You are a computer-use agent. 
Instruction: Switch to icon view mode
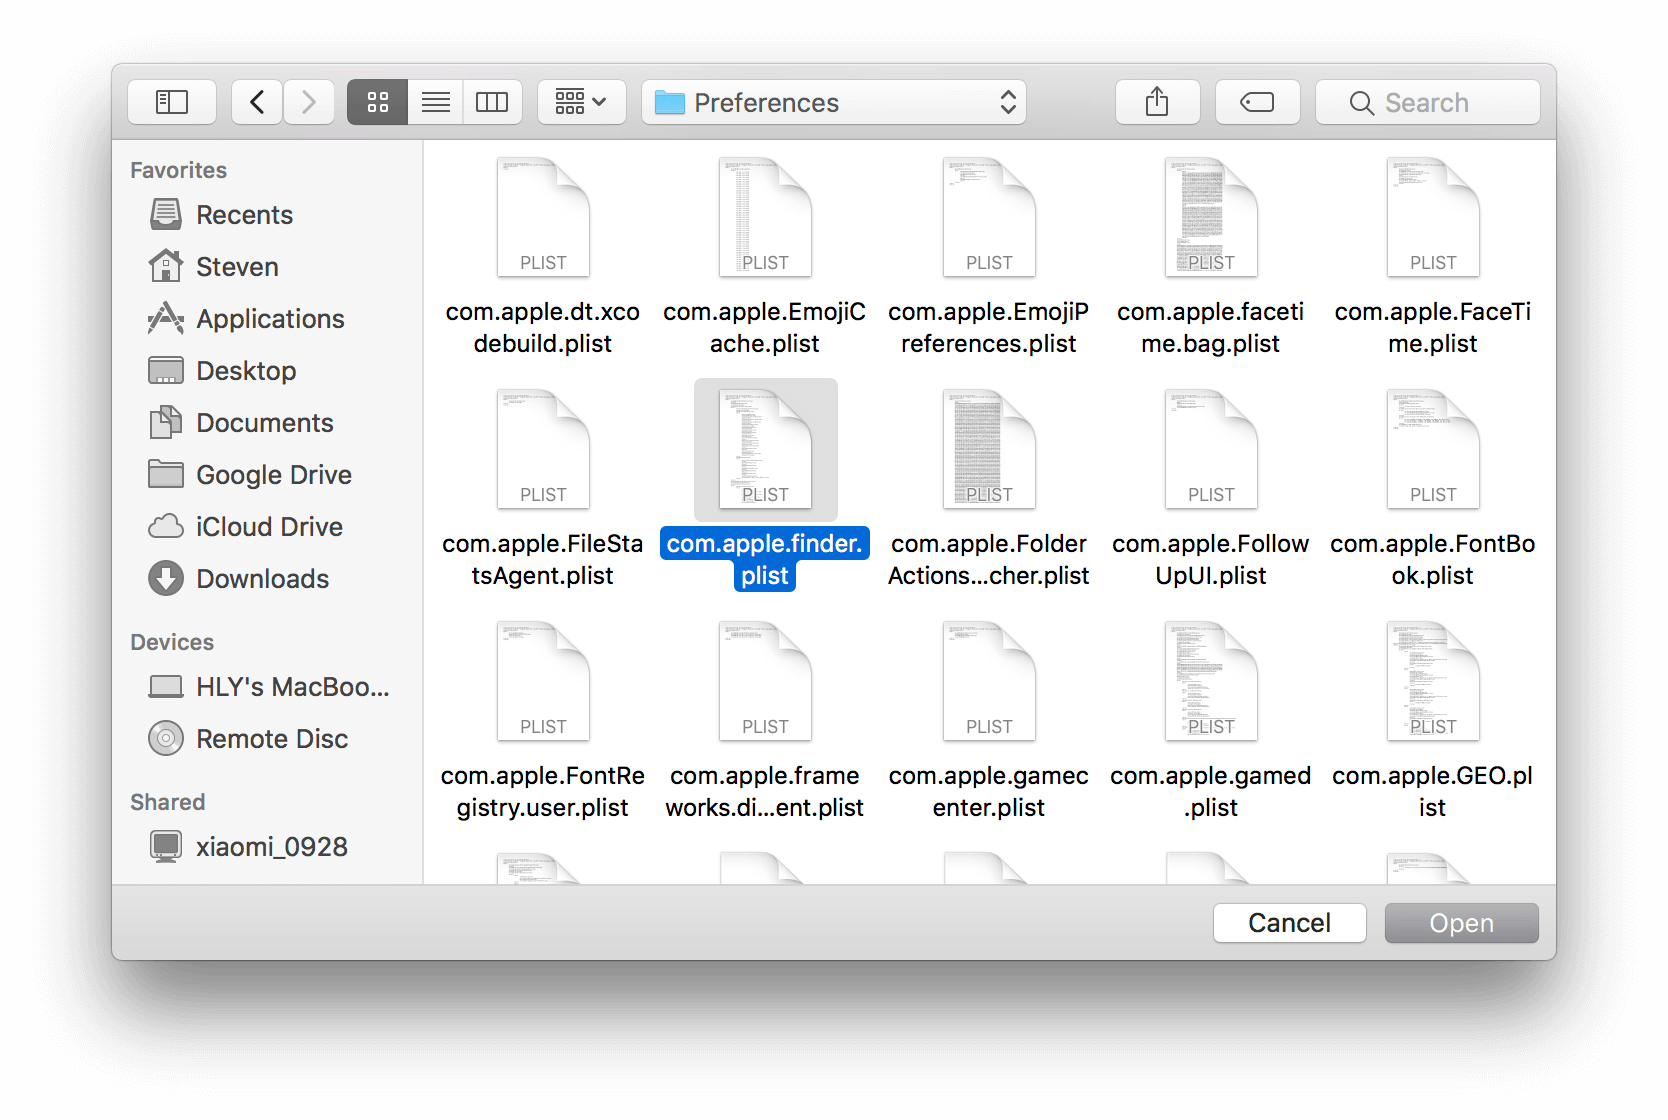377,102
